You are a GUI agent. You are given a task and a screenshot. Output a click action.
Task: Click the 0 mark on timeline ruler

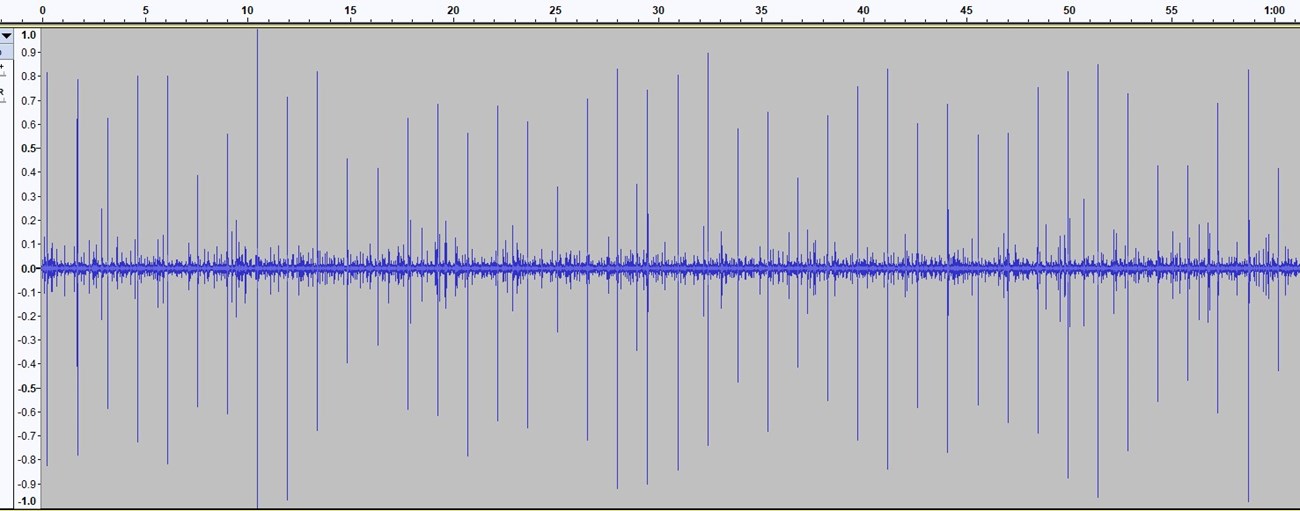click(x=42, y=10)
